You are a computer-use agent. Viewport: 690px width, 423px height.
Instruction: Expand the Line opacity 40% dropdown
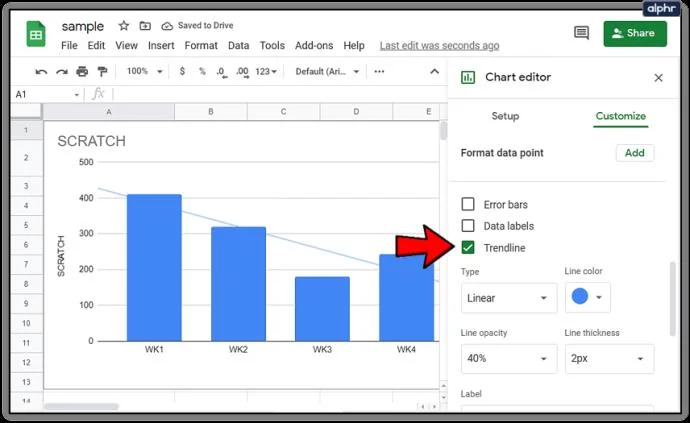509,359
